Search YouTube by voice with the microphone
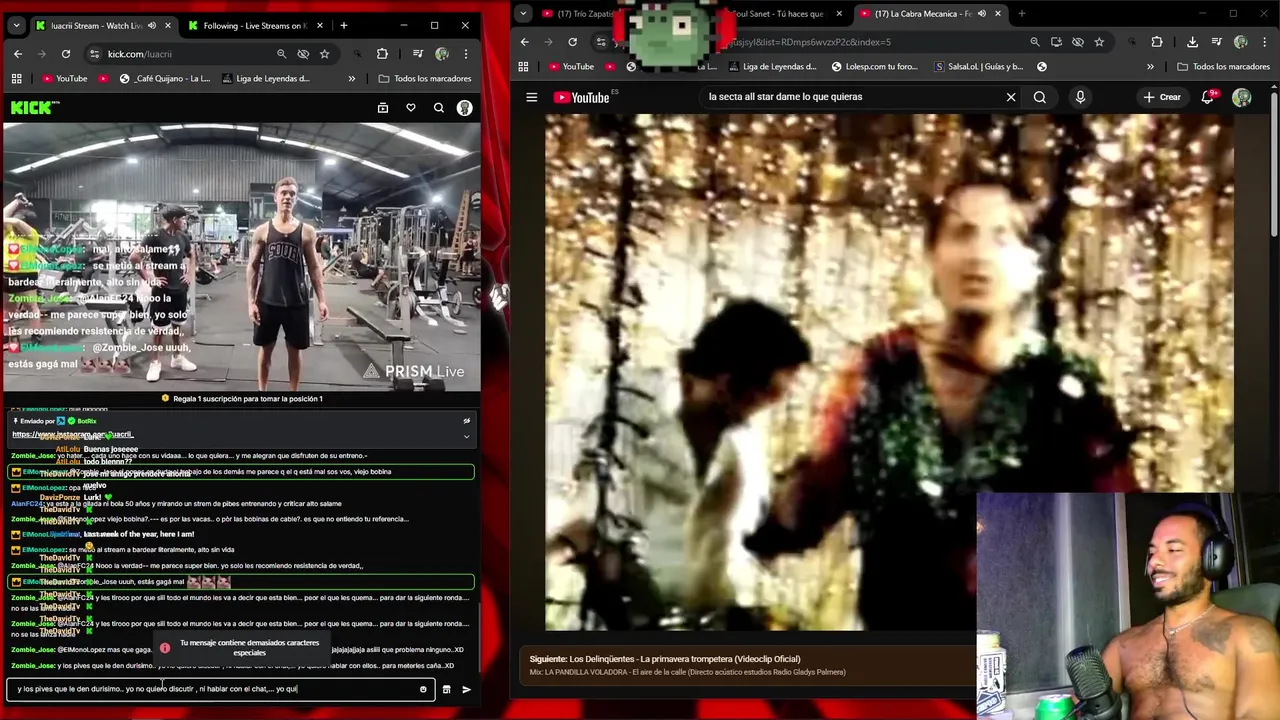 1080,97
